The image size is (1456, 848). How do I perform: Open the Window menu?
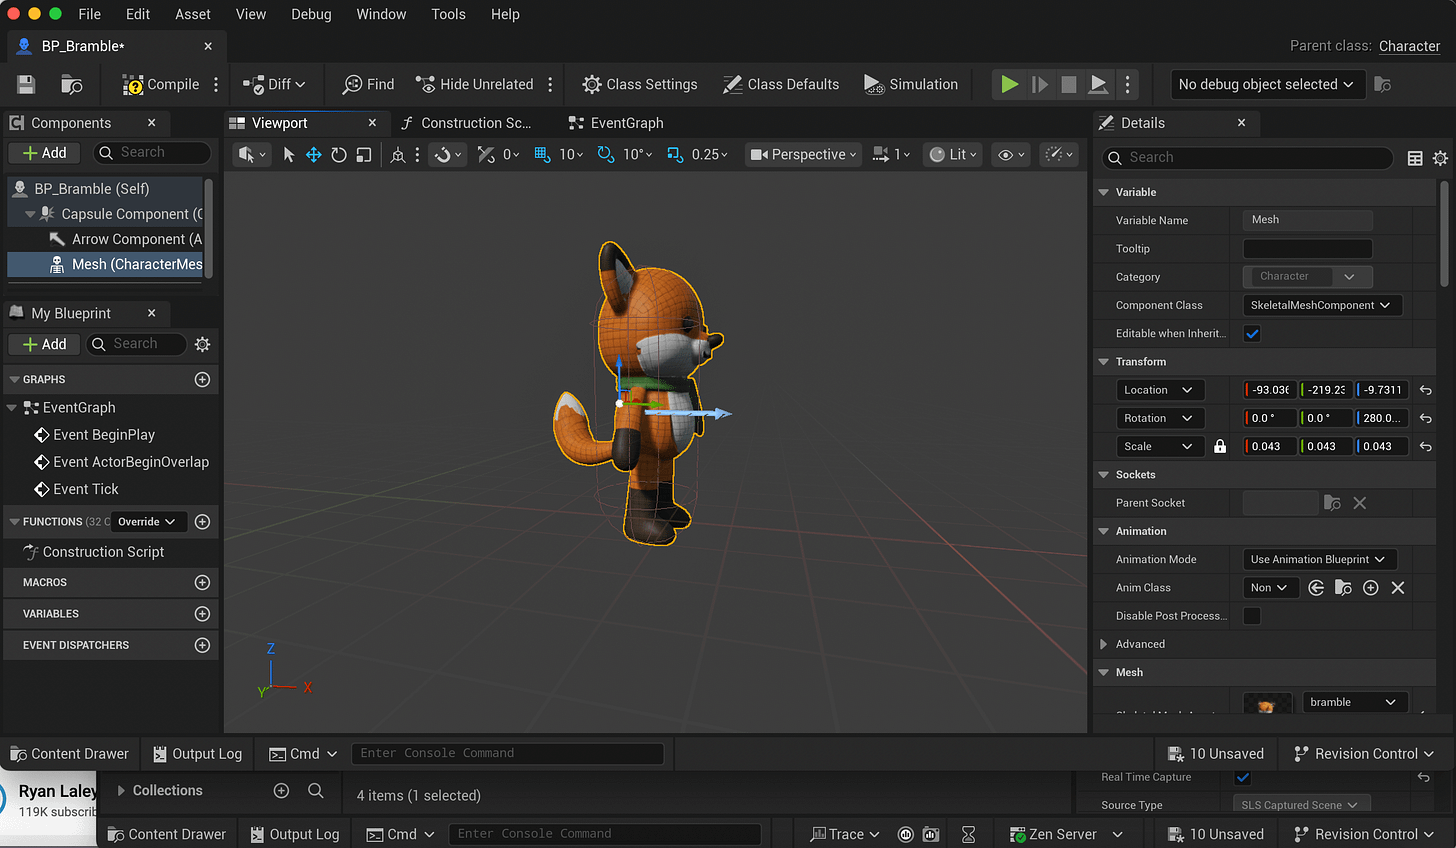[381, 14]
